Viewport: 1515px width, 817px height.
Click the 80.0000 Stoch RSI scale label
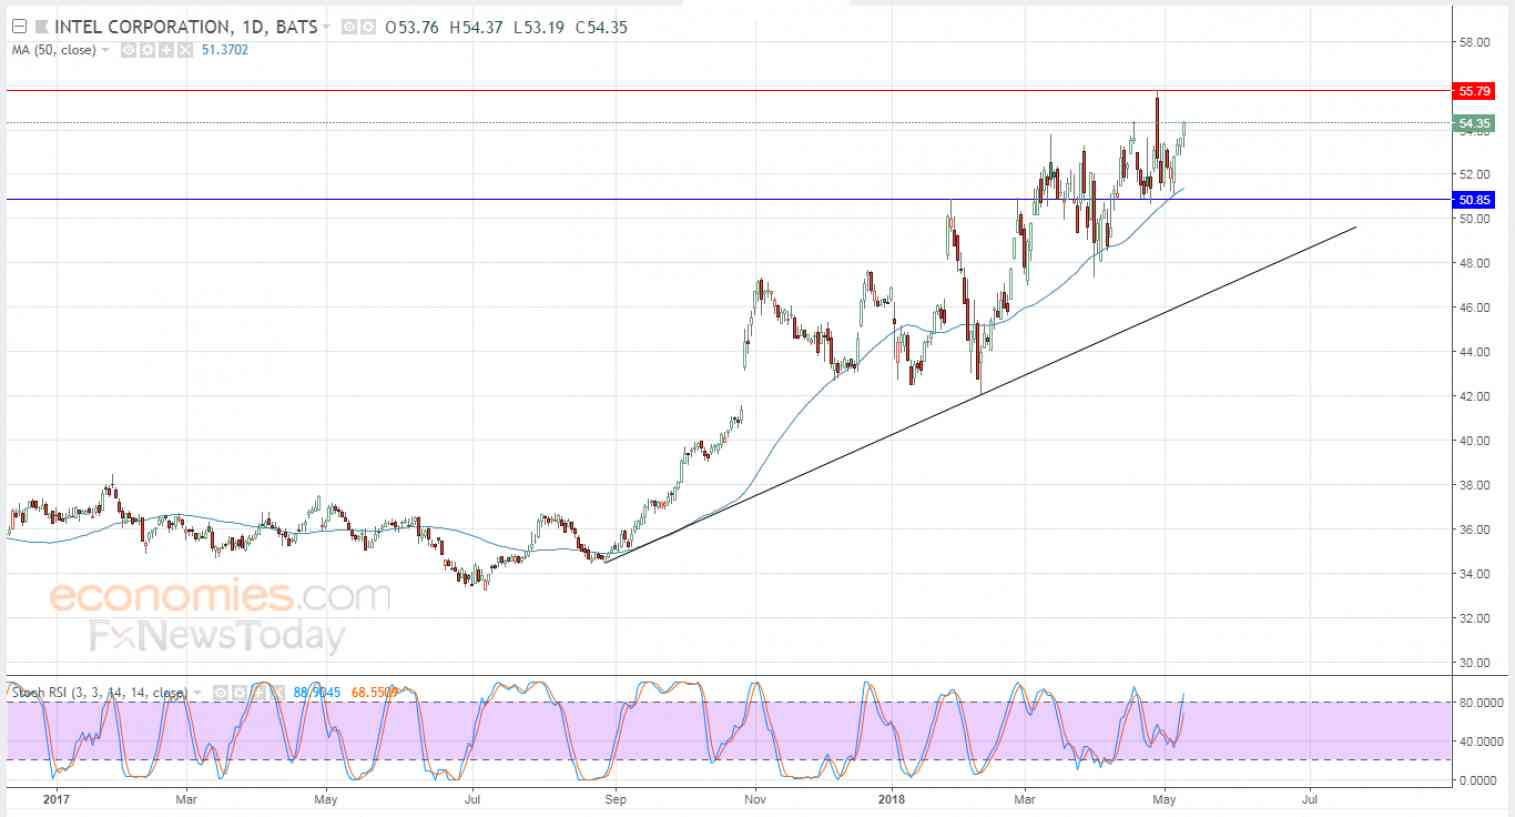pyautogui.click(x=1481, y=703)
